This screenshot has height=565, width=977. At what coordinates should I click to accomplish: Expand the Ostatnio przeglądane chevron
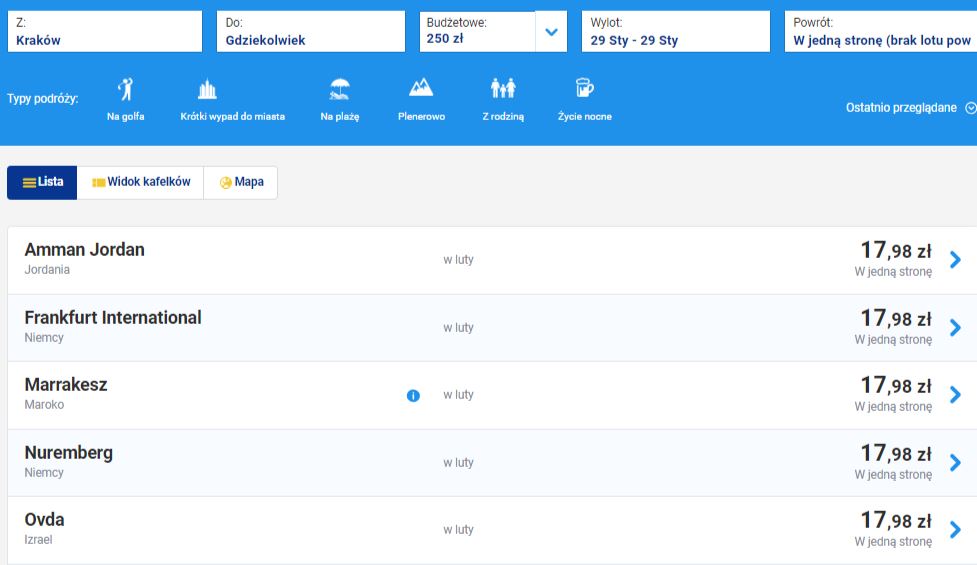(970, 108)
